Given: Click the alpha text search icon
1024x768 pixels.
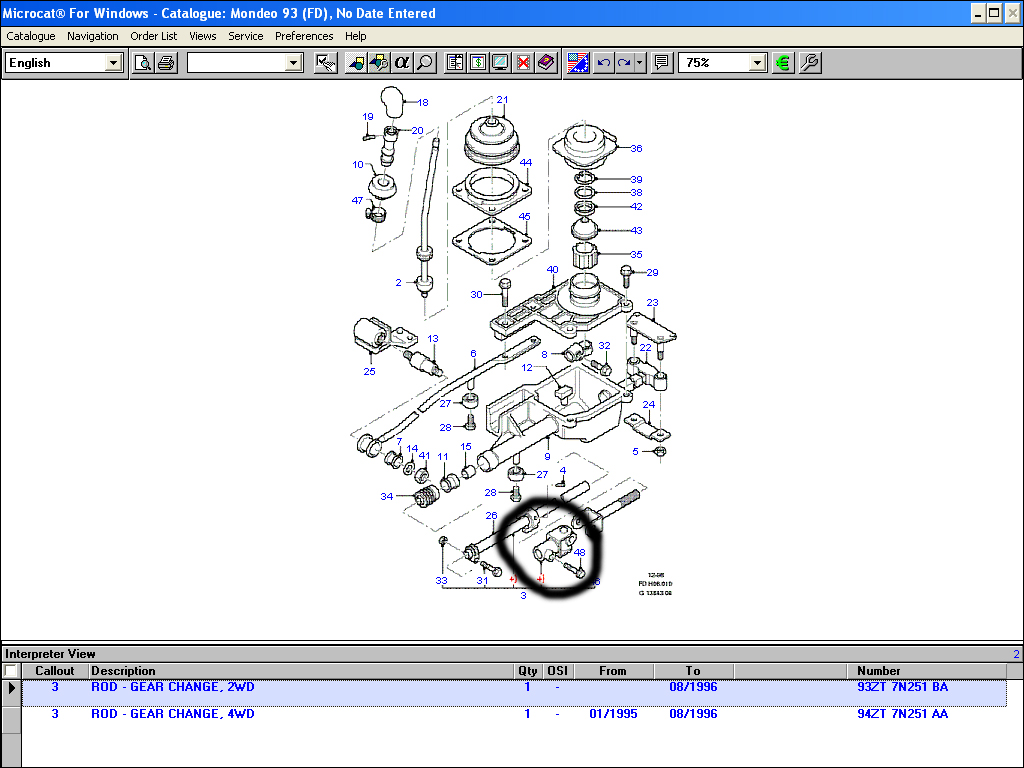Looking at the screenshot, I should click(402, 63).
